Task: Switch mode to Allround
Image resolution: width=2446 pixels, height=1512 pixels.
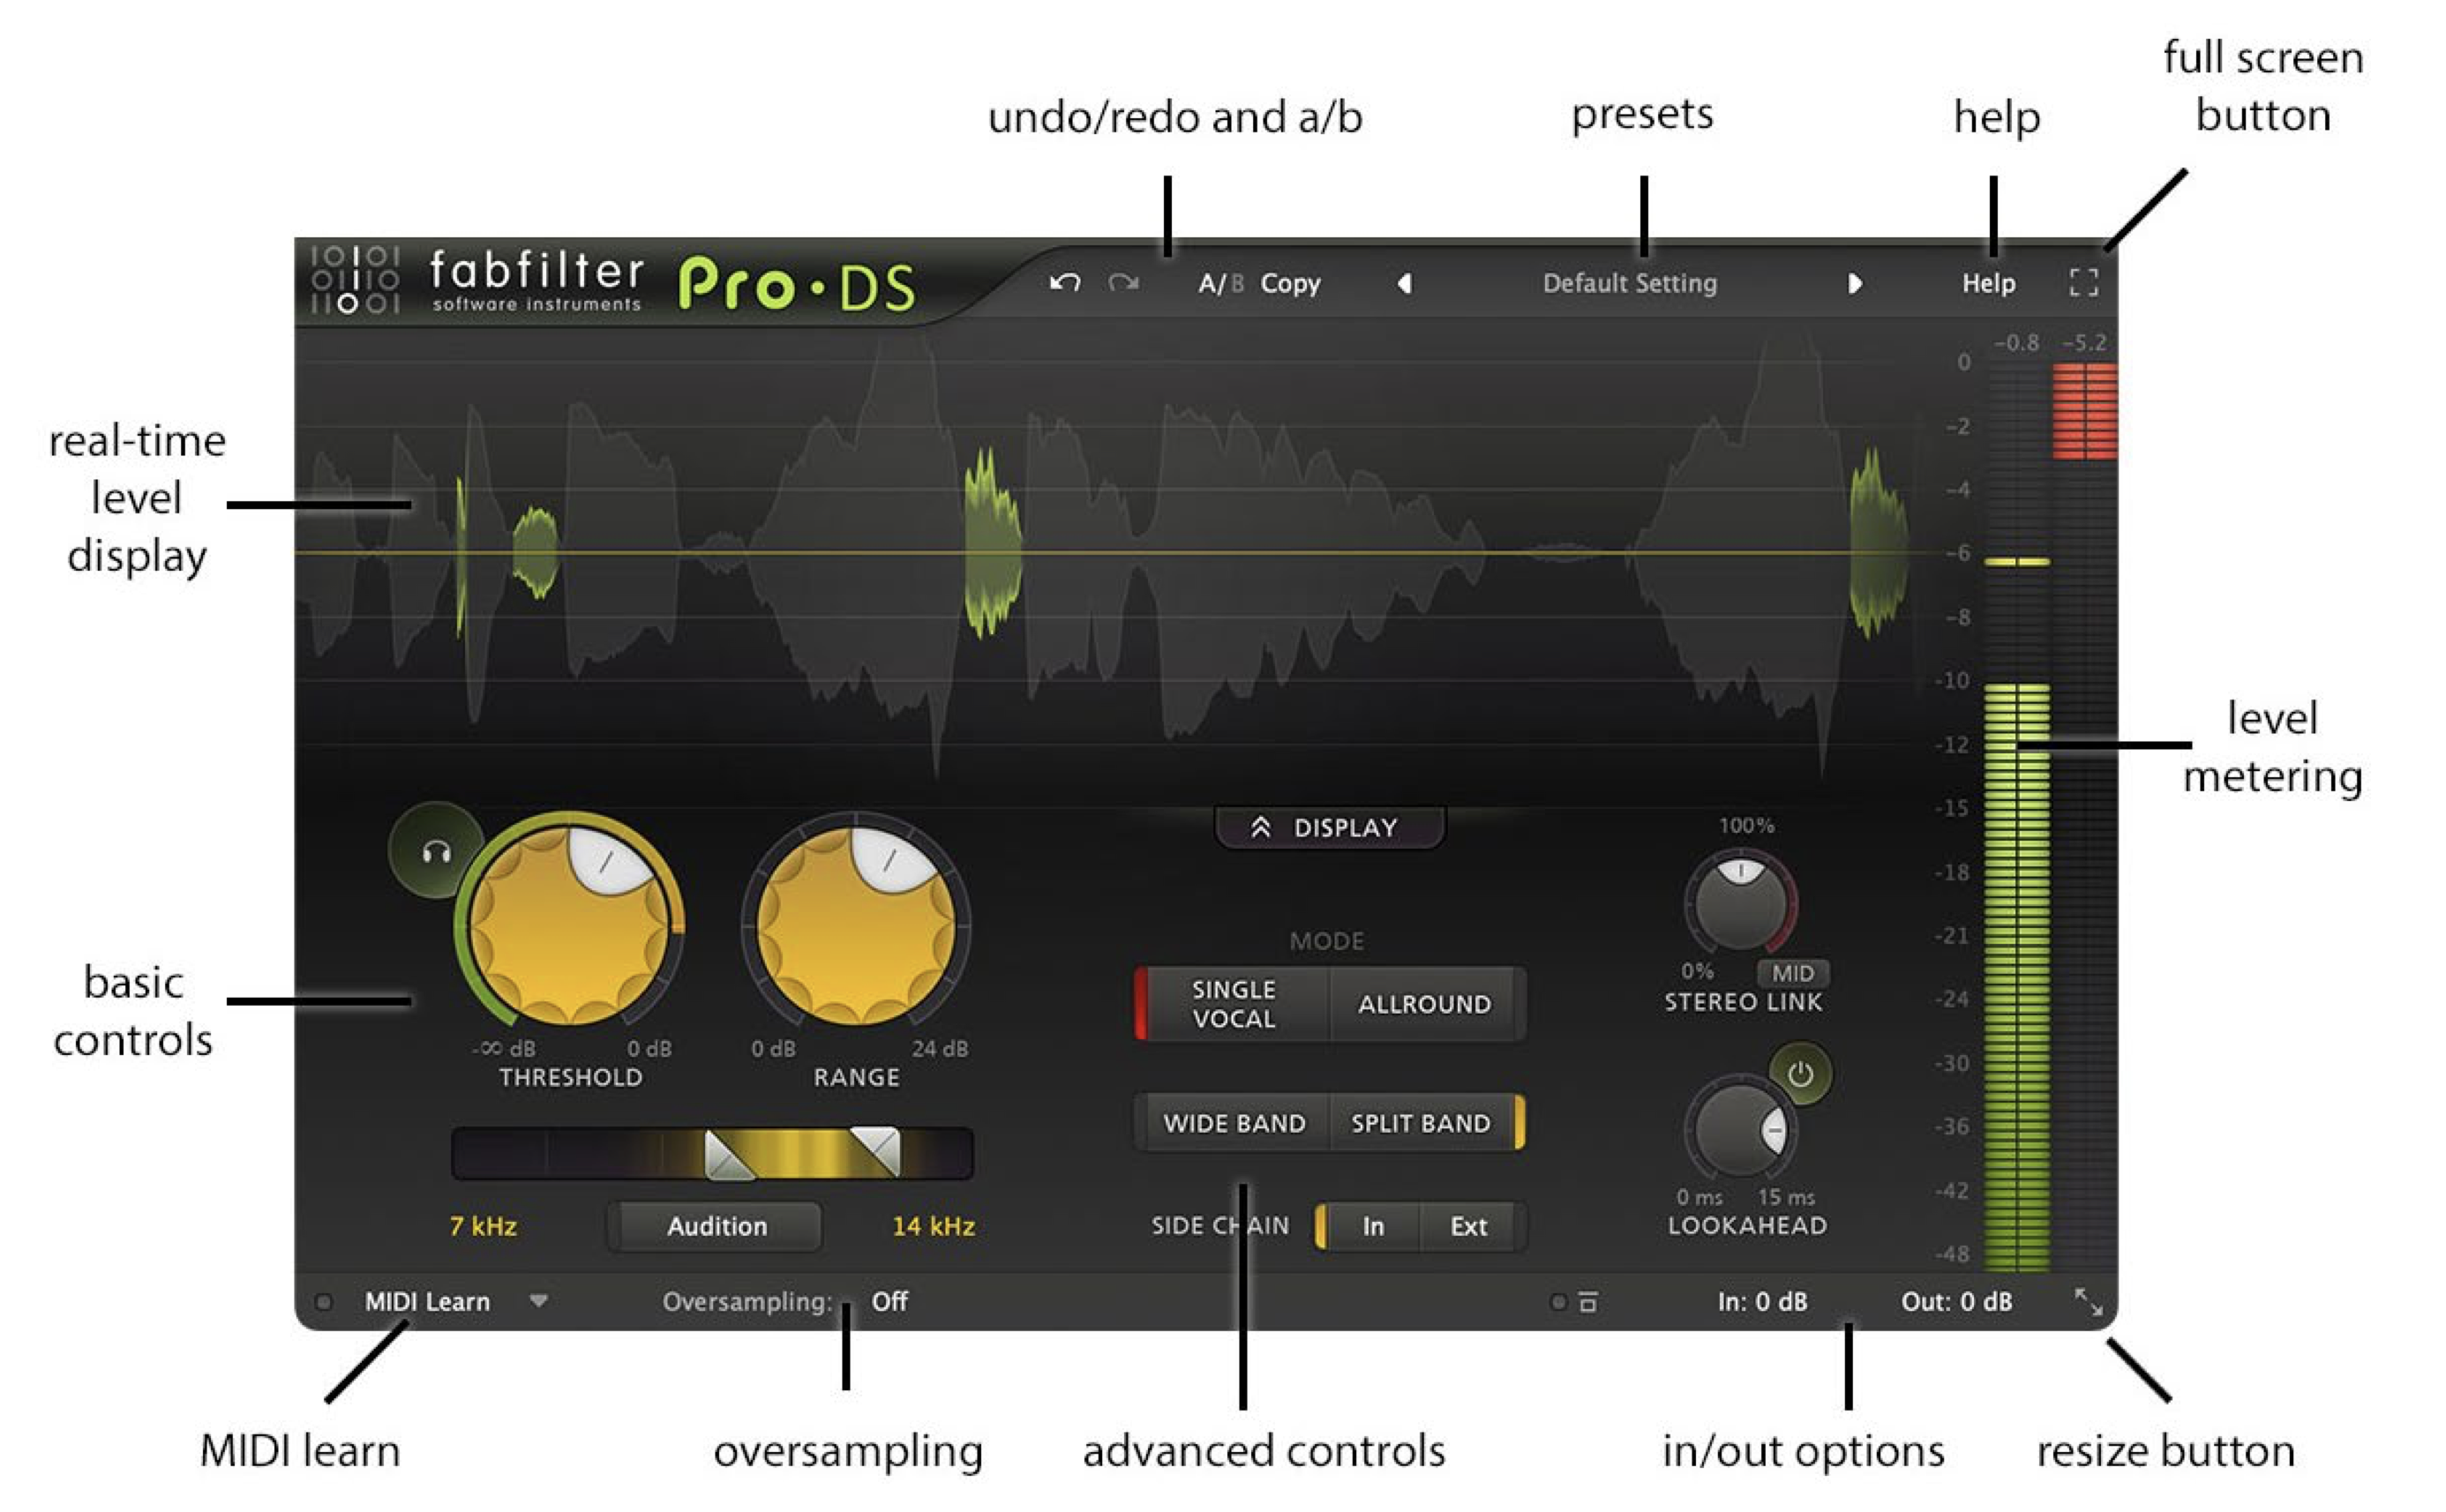Action: (1424, 1004)
